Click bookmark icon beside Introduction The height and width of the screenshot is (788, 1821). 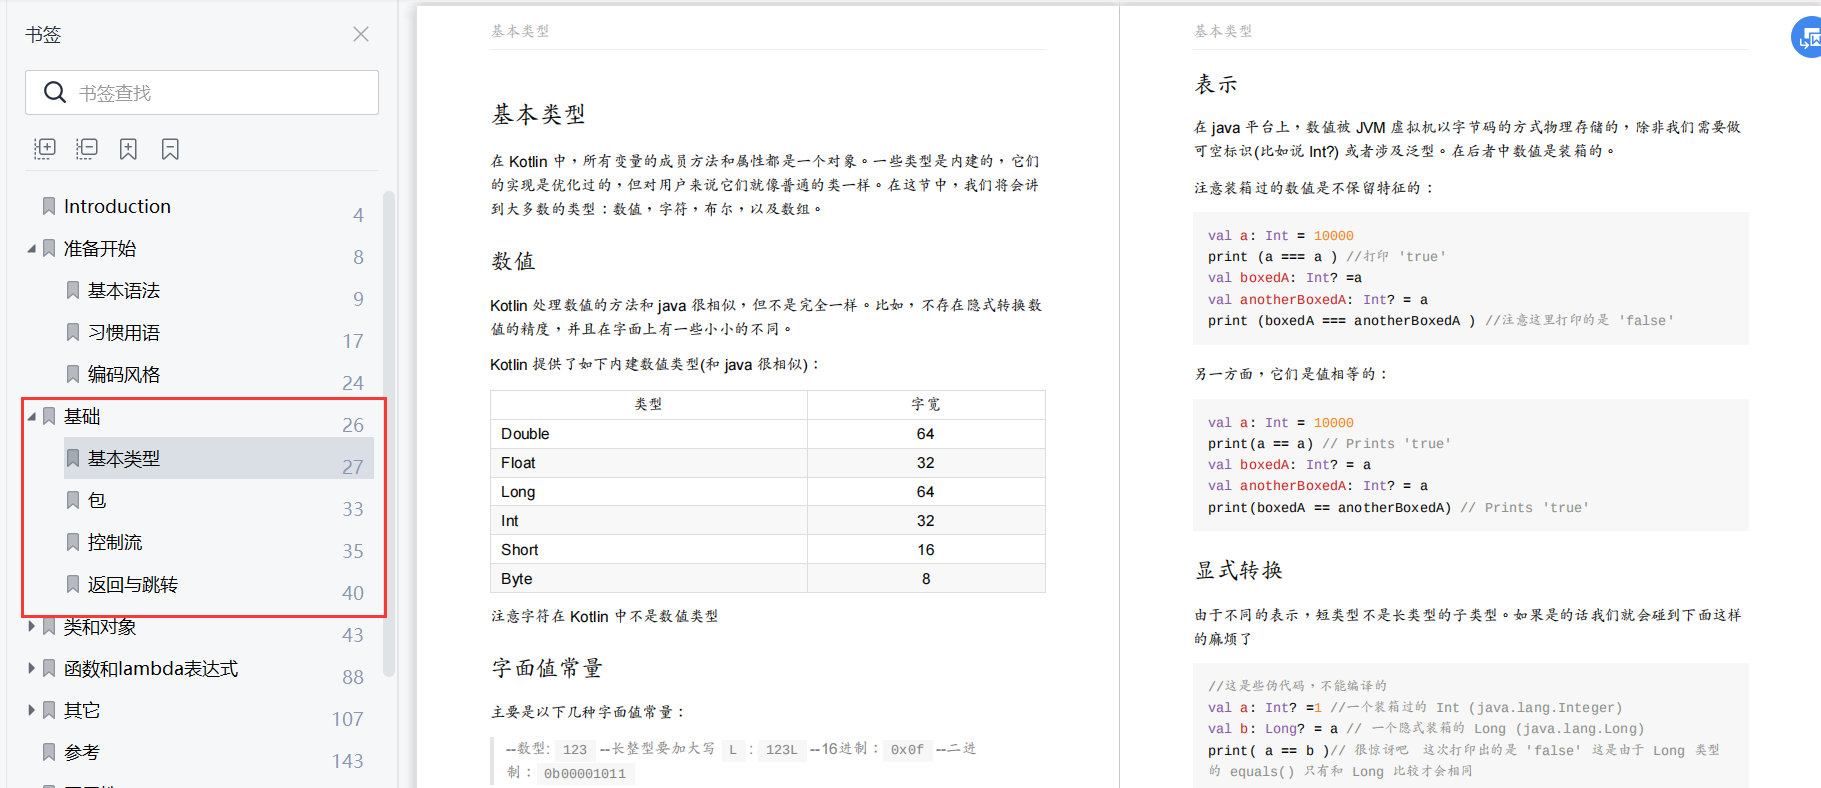49,206
